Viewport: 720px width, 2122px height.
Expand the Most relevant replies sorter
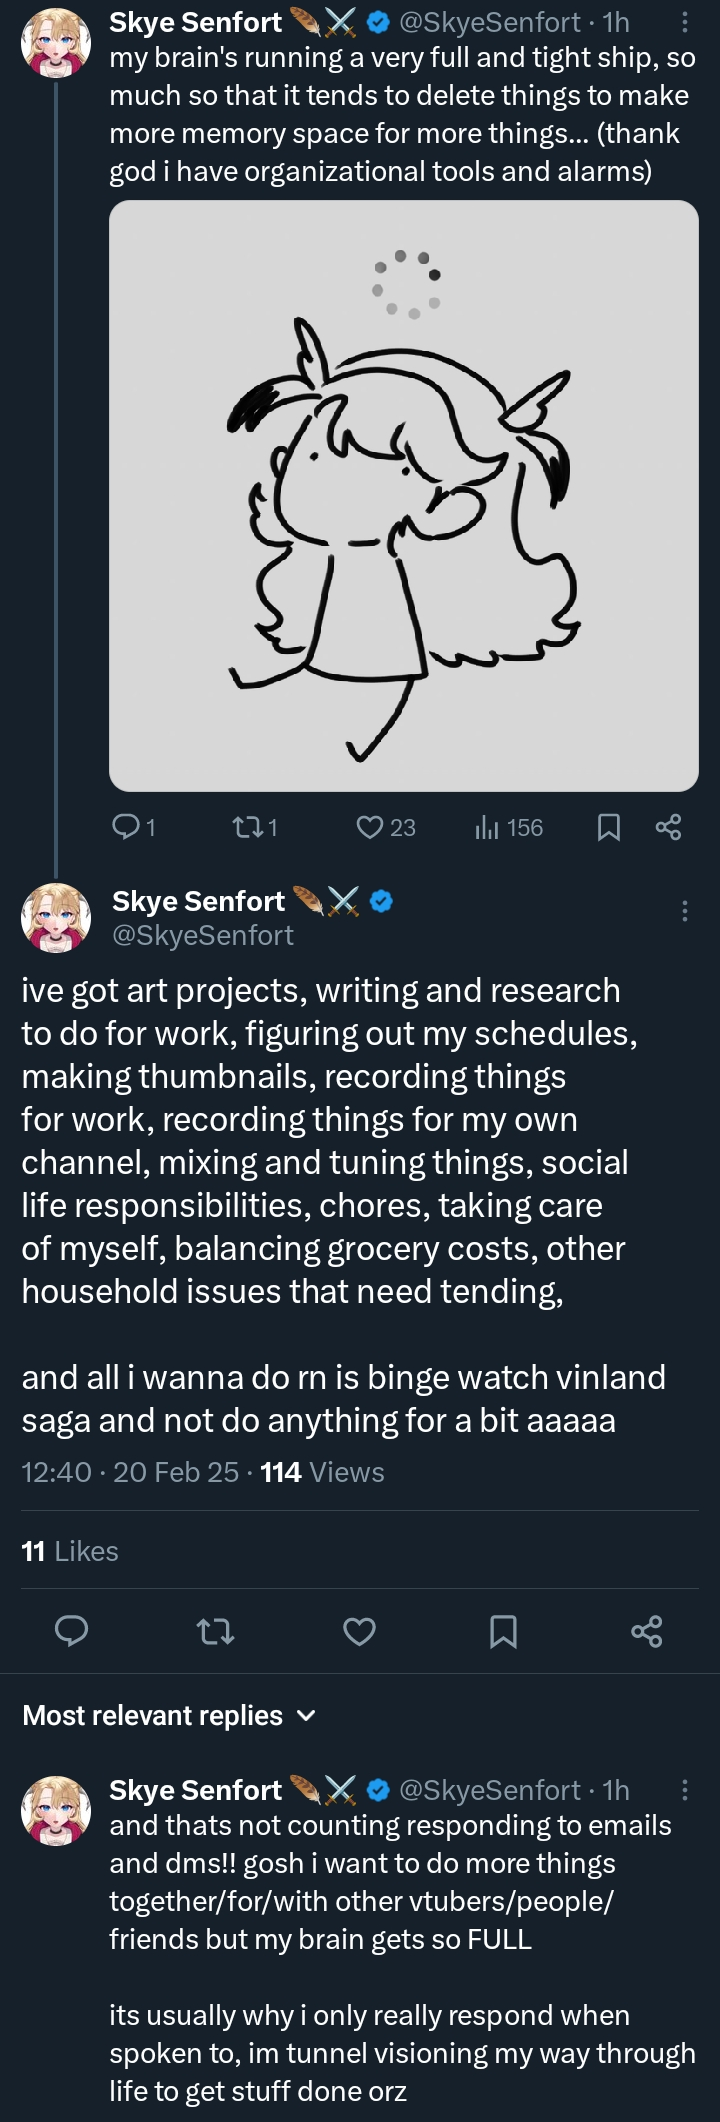168,1715
